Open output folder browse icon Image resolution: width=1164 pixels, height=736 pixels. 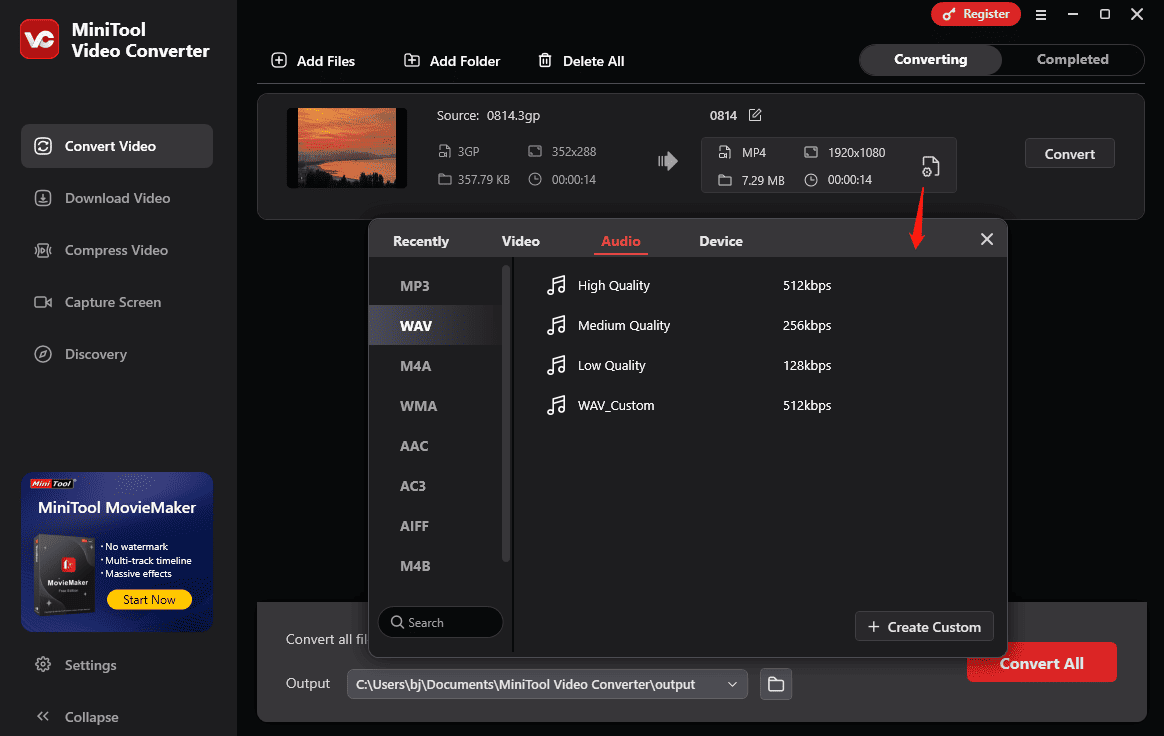tap(776, 684)
